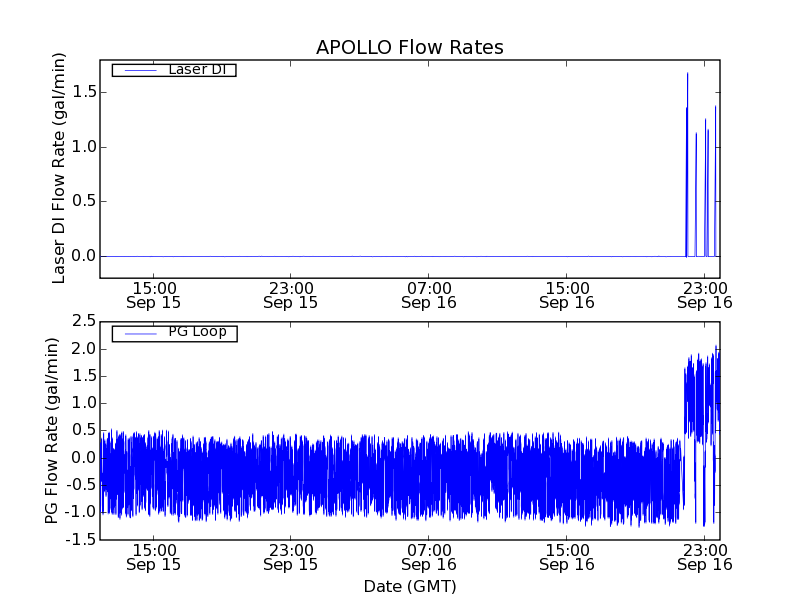Click the tallest Laser DI flow spike peak

coord(687,74)
